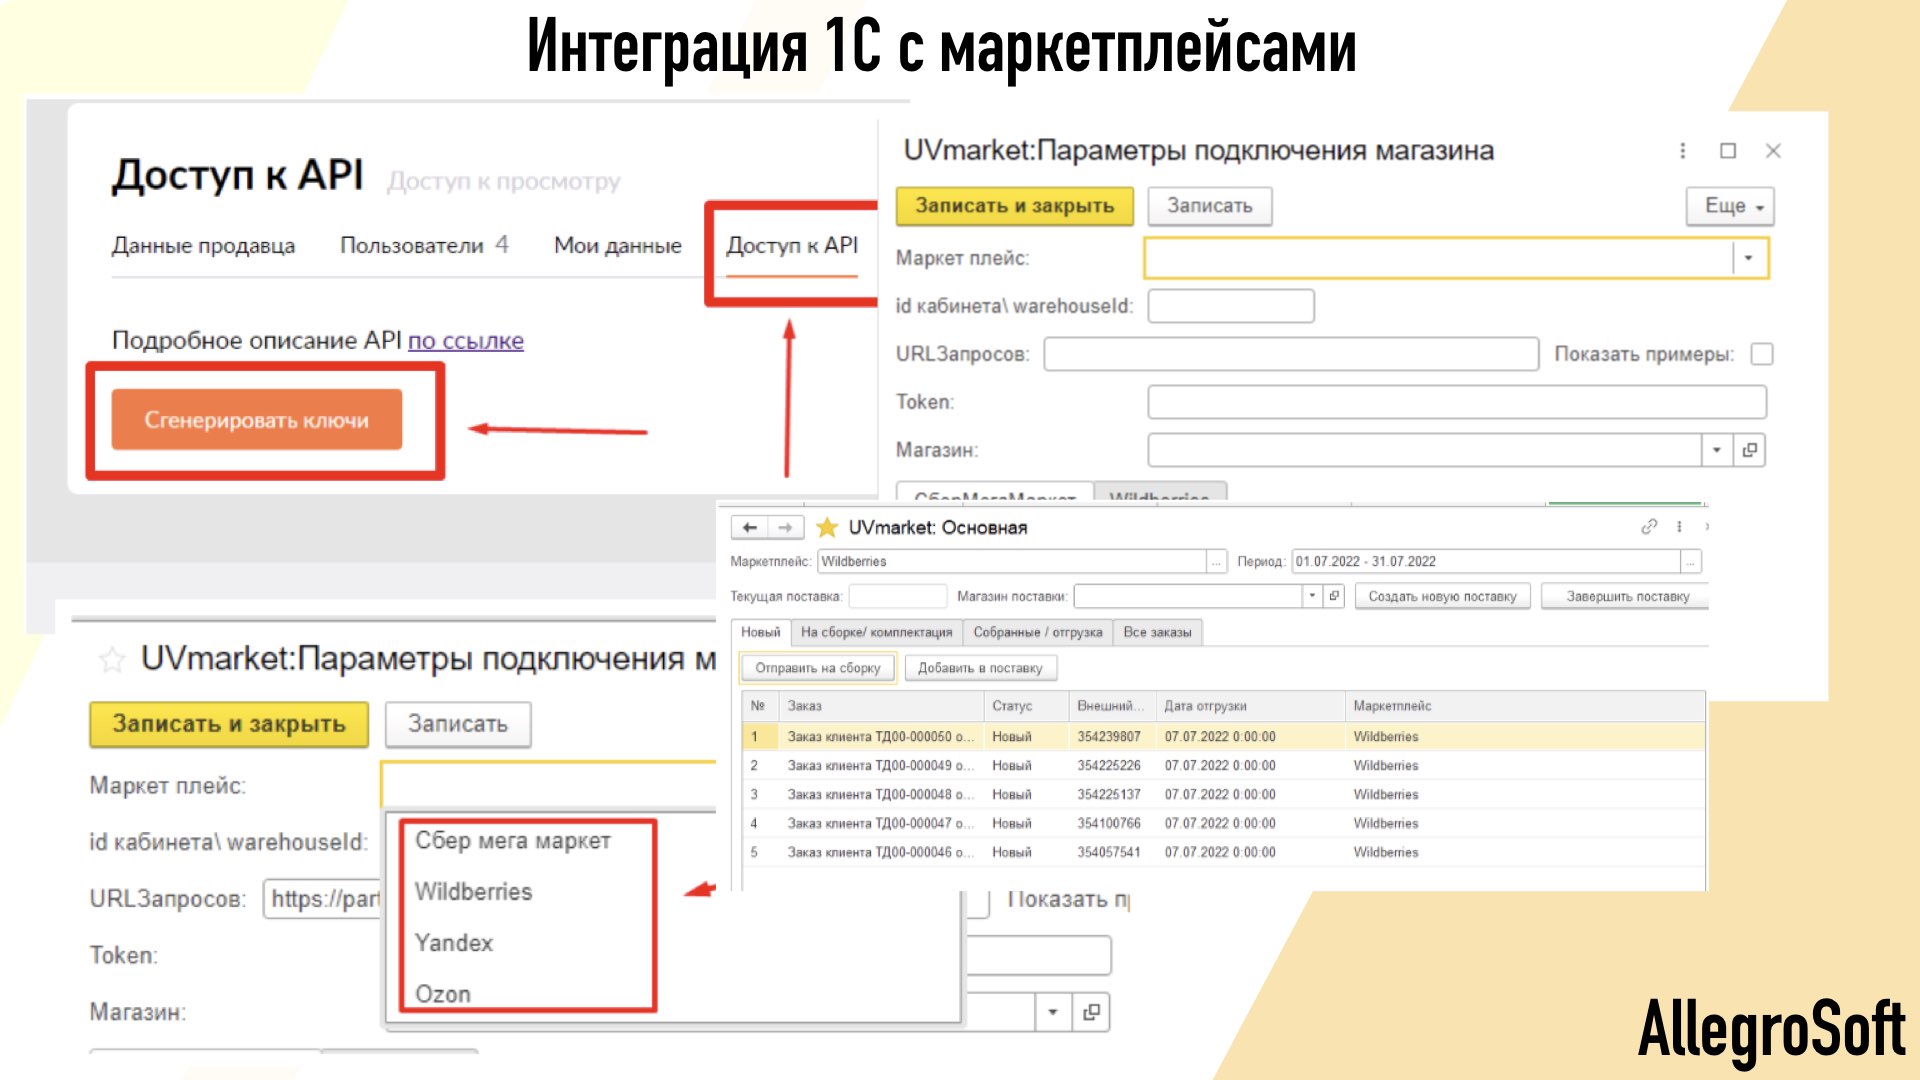This screenshot has width=1920, height=1080.
Task: Toggle the yellow favorite star beside UVmarket: Основная
Action: click(x=827, y=527)
